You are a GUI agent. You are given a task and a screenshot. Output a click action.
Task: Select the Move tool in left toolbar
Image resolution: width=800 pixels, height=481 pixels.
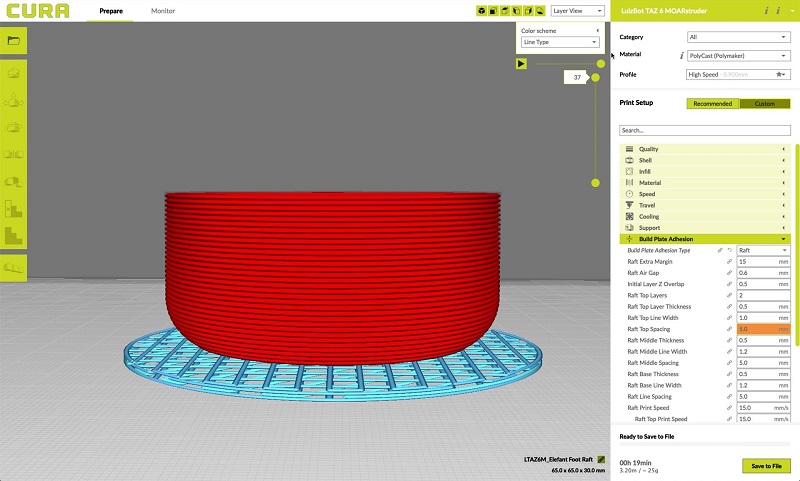pos(13,73)
